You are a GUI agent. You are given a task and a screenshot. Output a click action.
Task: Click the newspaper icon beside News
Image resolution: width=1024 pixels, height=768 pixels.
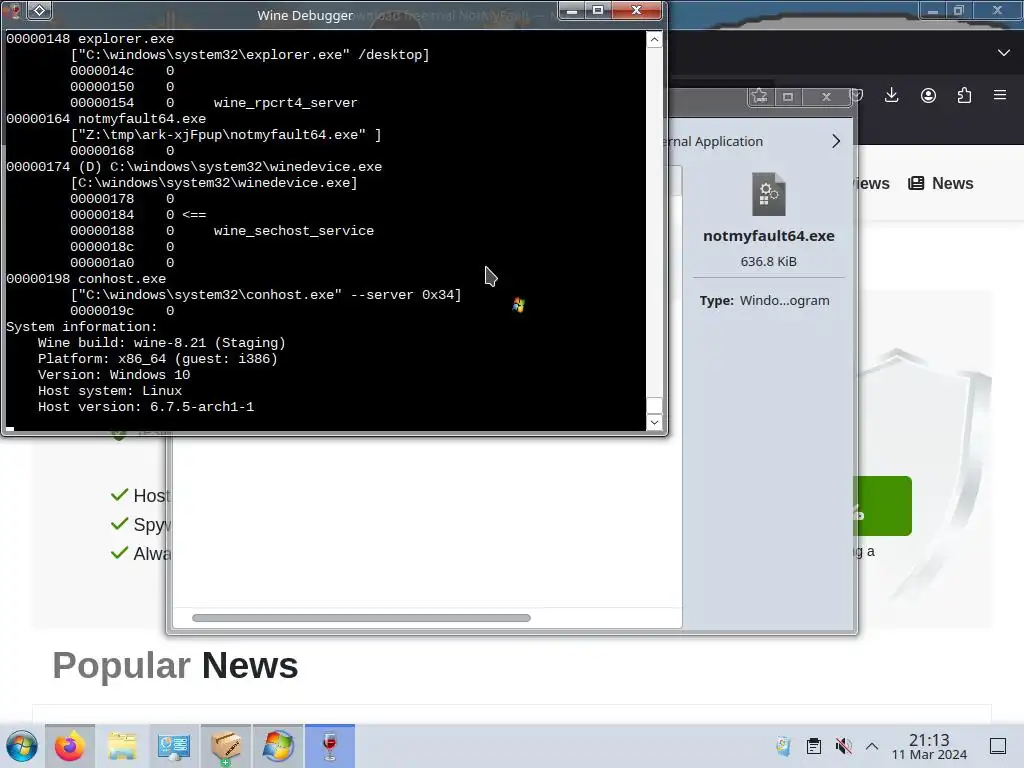916,184
